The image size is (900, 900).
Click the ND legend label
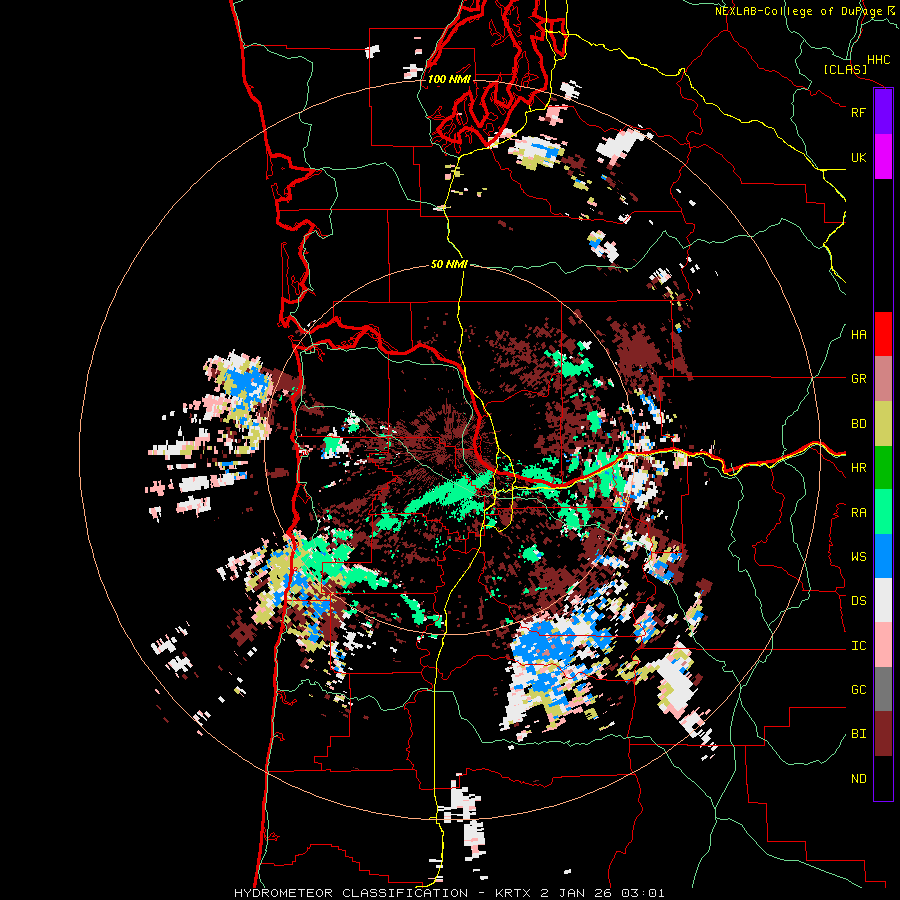point(858,778)
